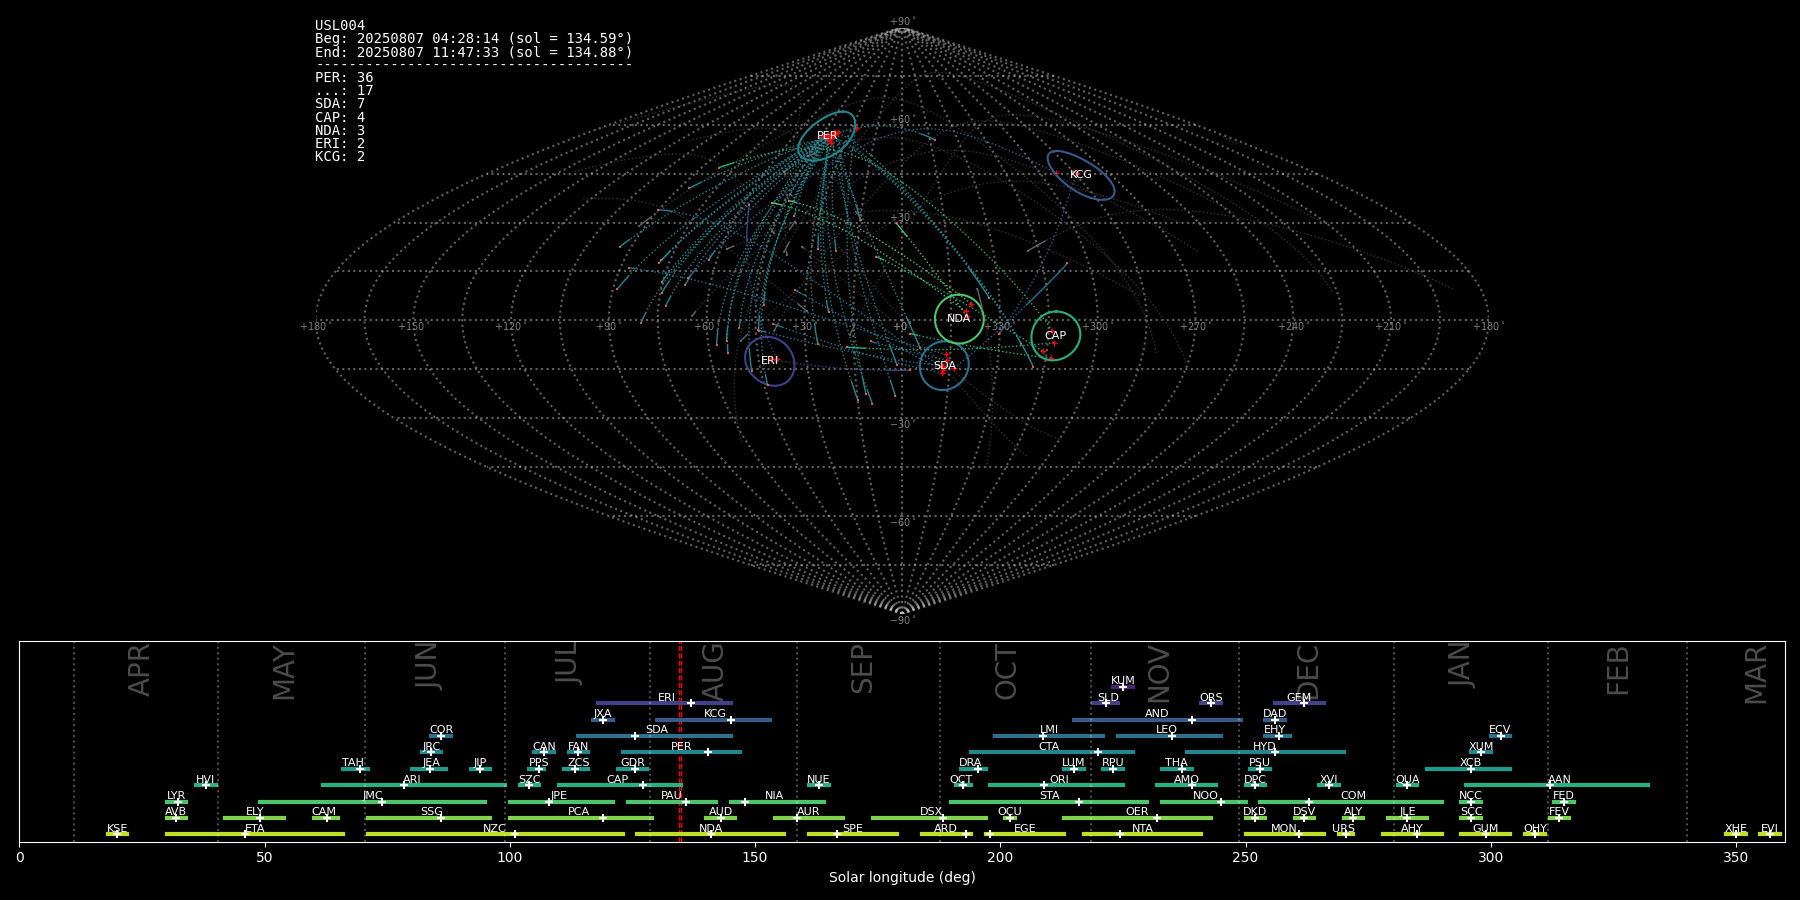1800x900 pixels.
Task: Click the LEO shower label in timeline
Action: [1167, 730]
